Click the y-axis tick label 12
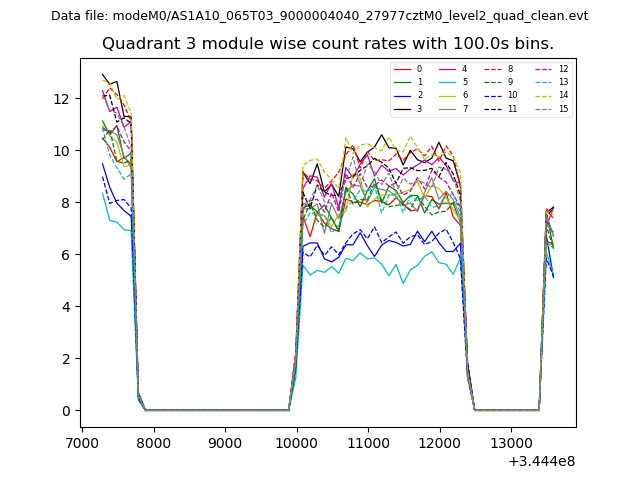This screenshot has height=480, width=640. [61, 98]
